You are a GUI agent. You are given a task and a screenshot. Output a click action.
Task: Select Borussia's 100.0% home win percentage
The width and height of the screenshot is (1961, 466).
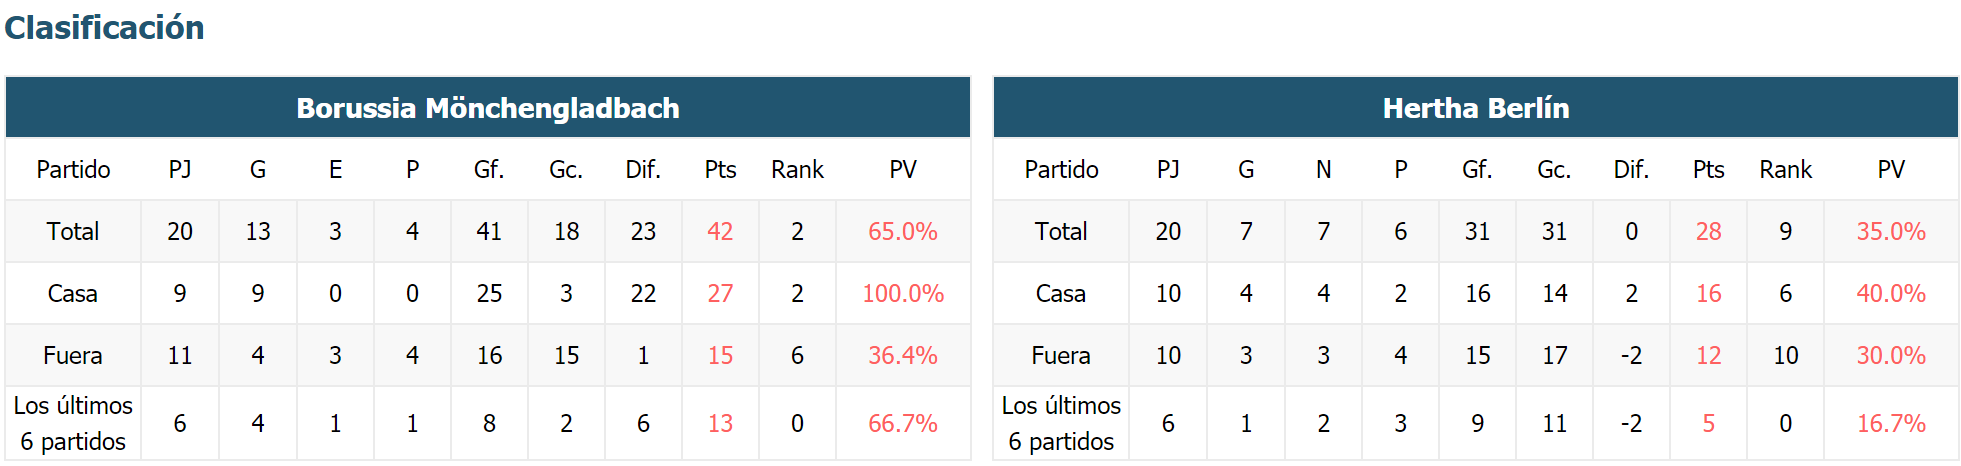click(x=903, y=293)
